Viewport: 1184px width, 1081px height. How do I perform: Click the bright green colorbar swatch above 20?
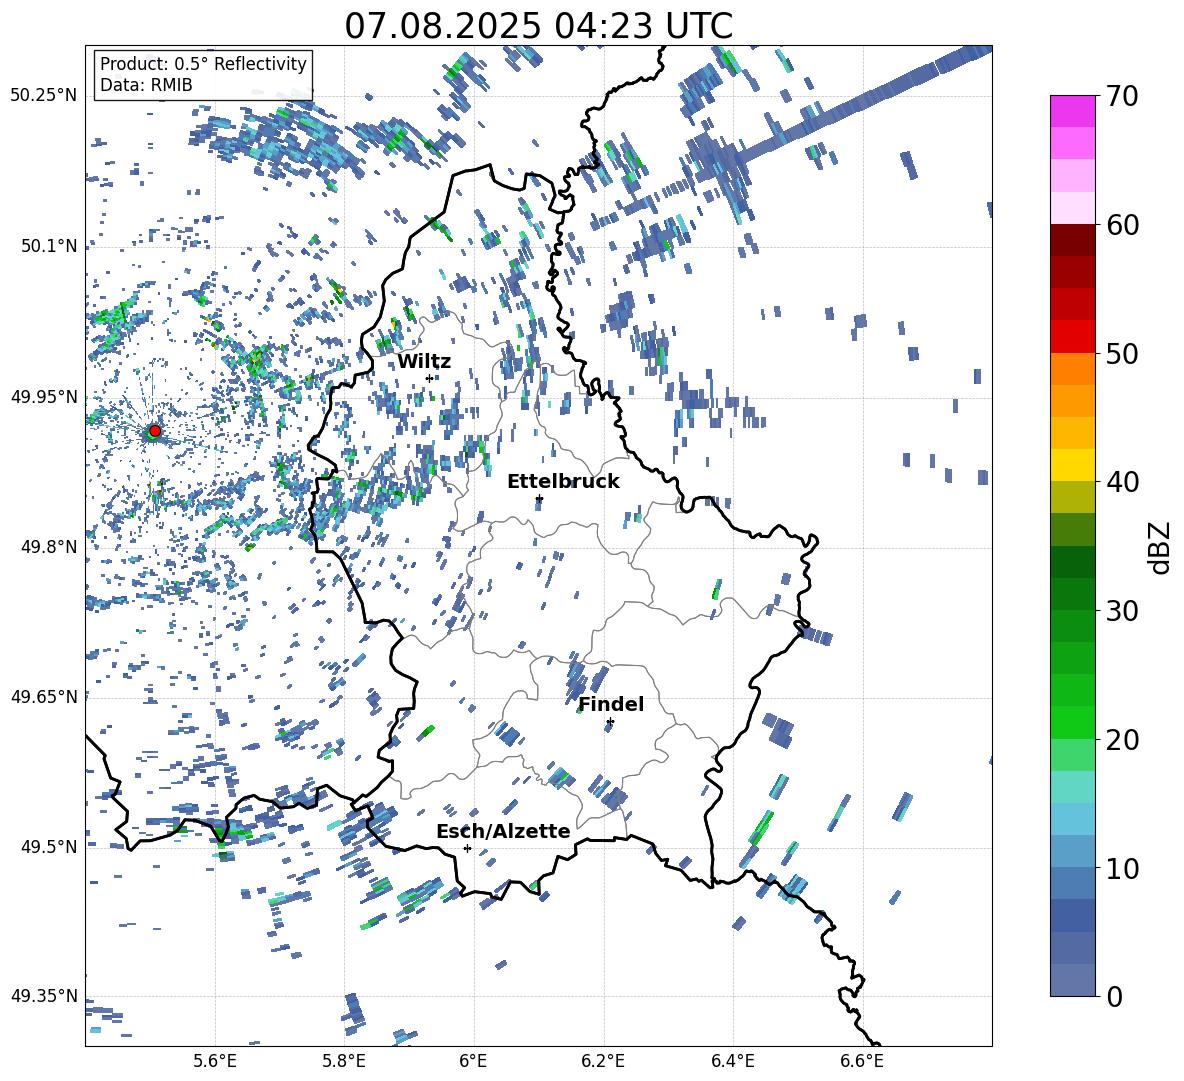click(x=1072, y=722)
